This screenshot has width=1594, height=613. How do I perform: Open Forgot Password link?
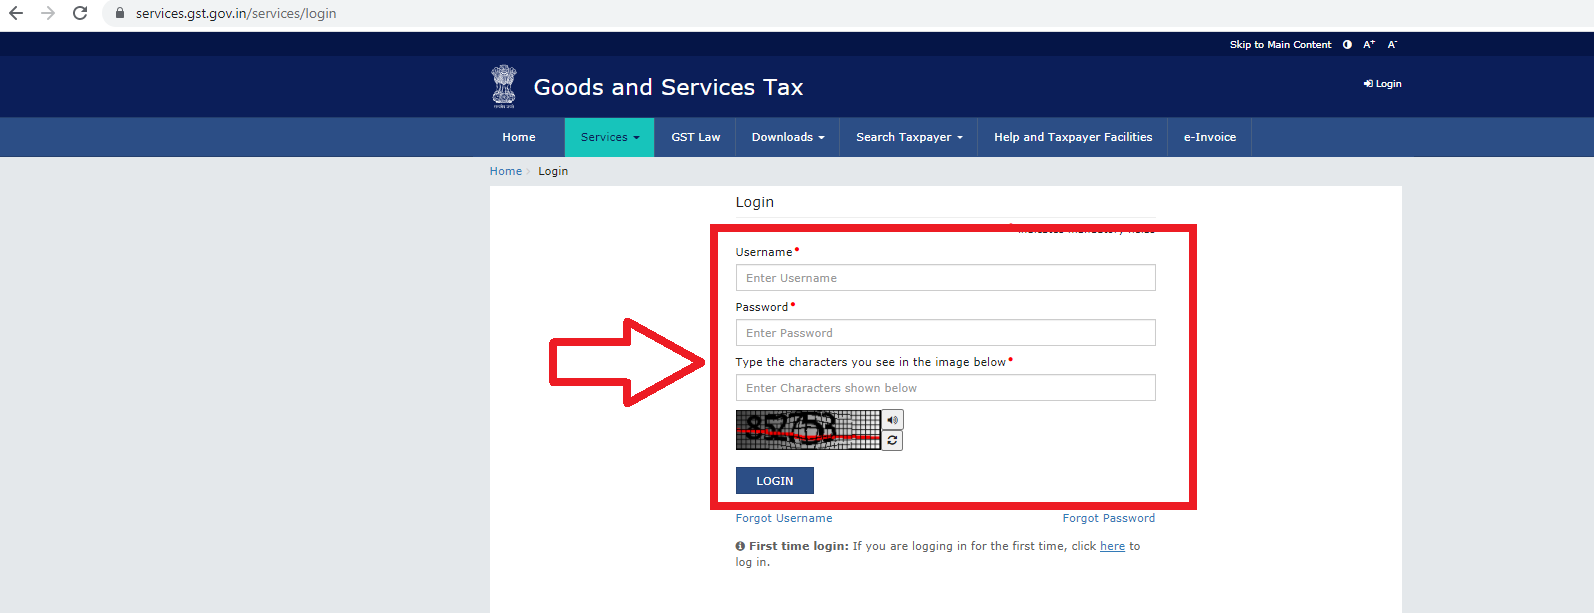[x=1109, y=518]
